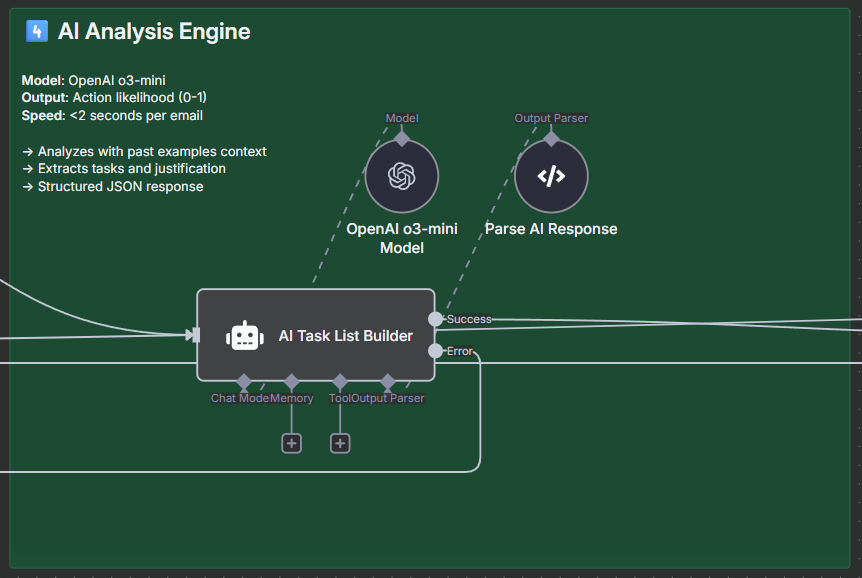Click the connector atop Parse AI Response node
The height and width of the screenshot is (578, 862).
(x=551, y=139)
